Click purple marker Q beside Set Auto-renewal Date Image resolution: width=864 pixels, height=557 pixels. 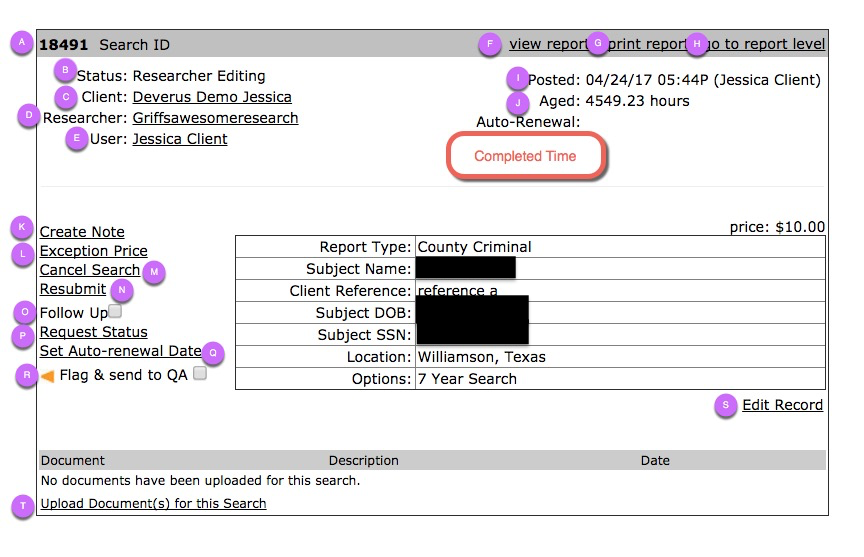coord(213,353)
